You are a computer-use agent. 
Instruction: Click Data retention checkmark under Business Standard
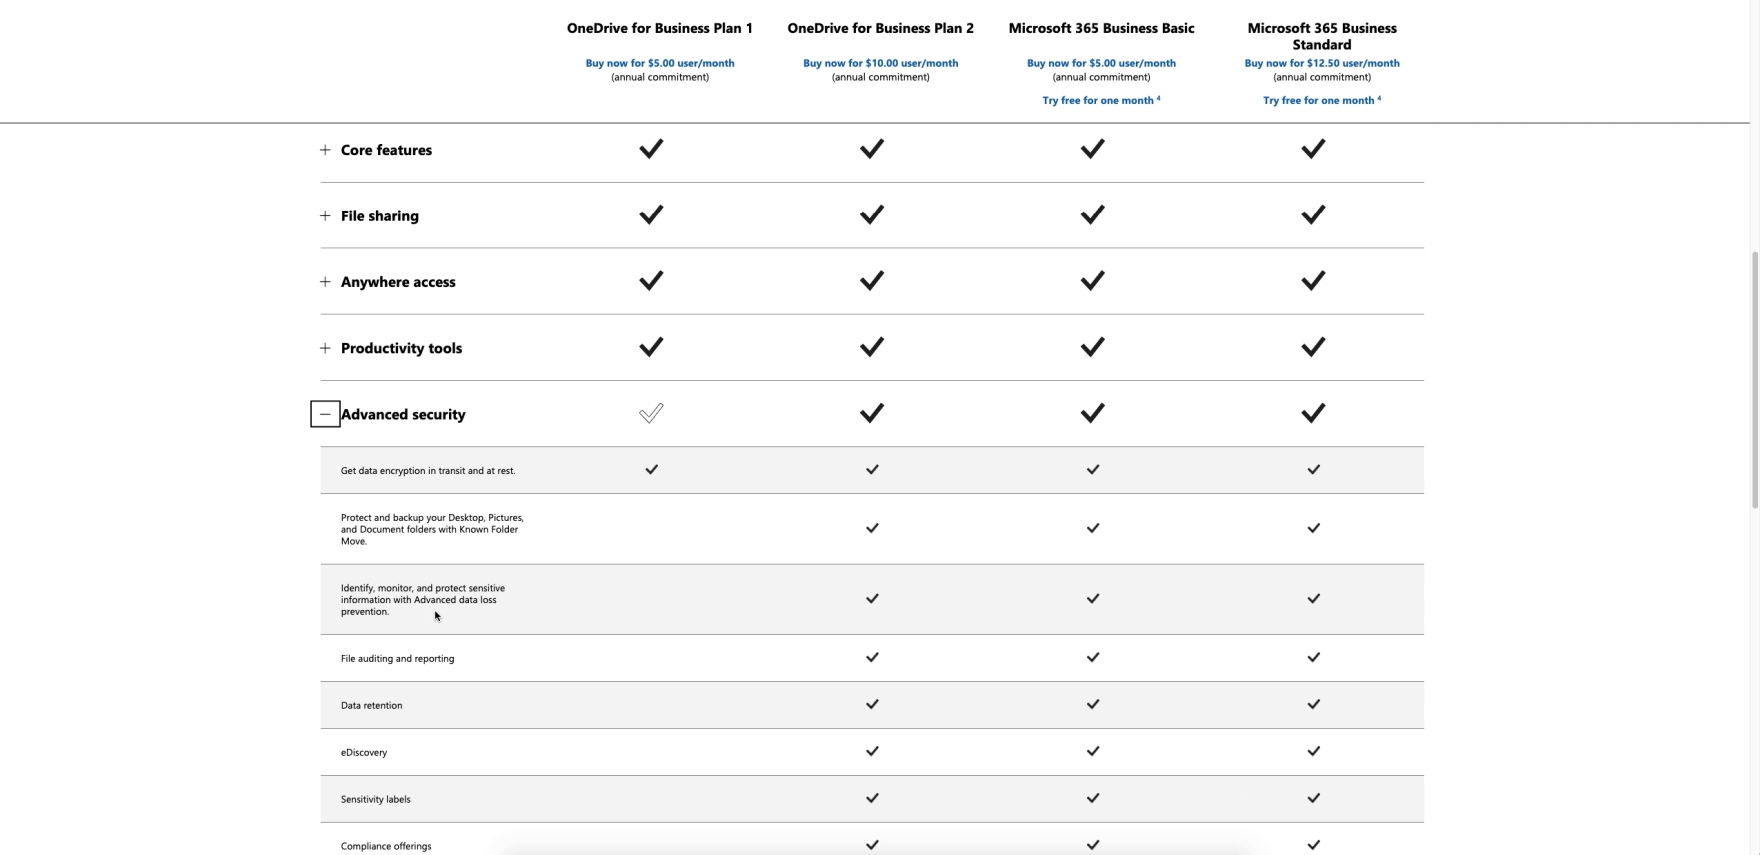1313,704
